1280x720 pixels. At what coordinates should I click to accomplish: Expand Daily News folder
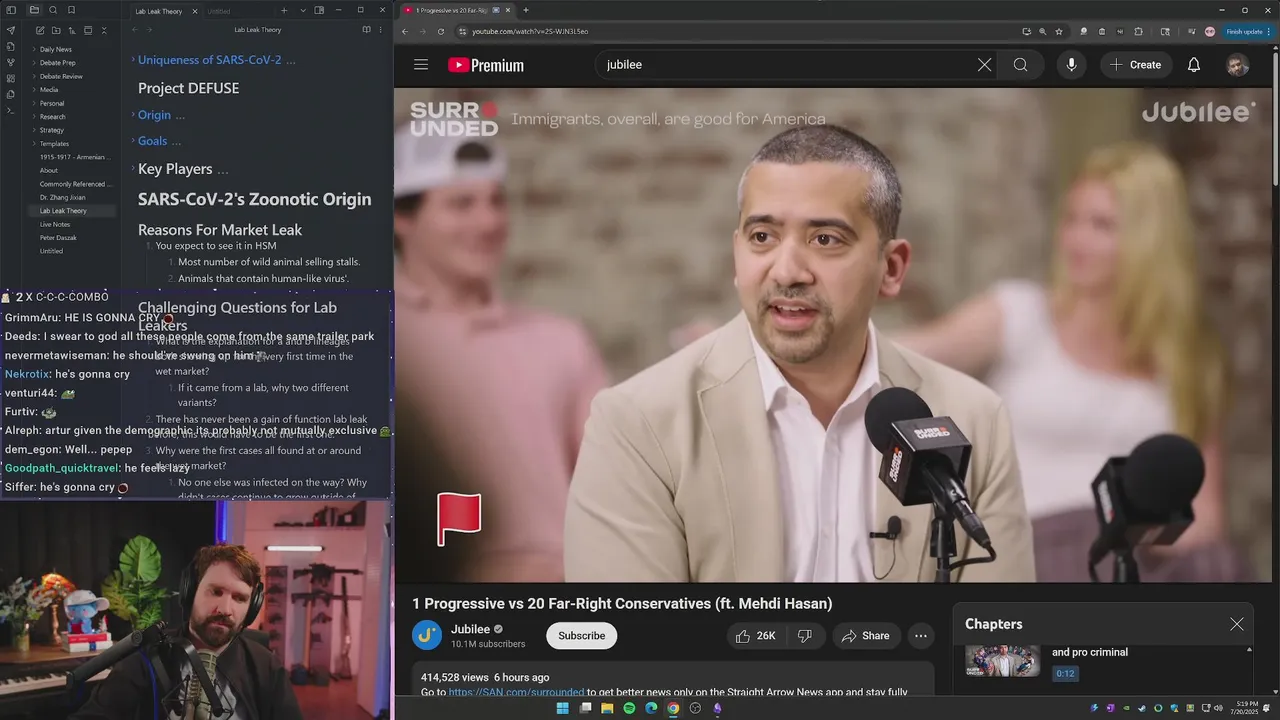point(55,49)
